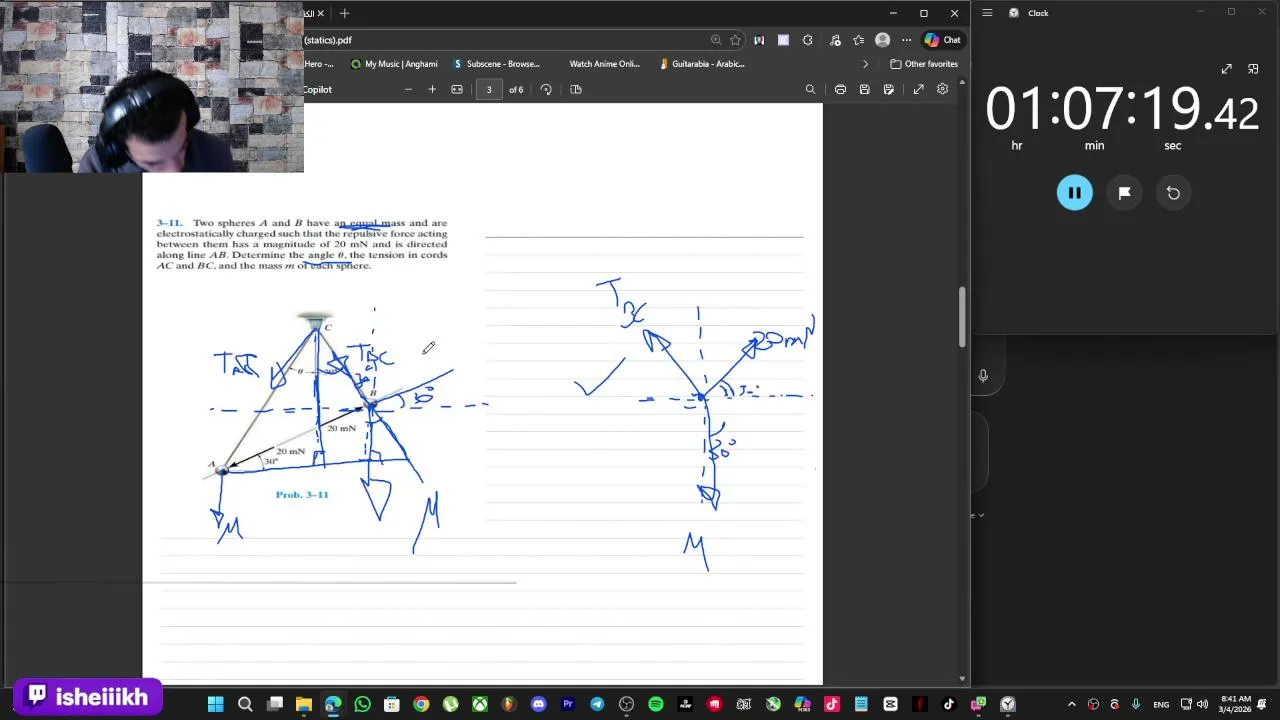Open Guitarabia bookmark
The height and width of the screenshot is (720, 1280).
[702, 64]
